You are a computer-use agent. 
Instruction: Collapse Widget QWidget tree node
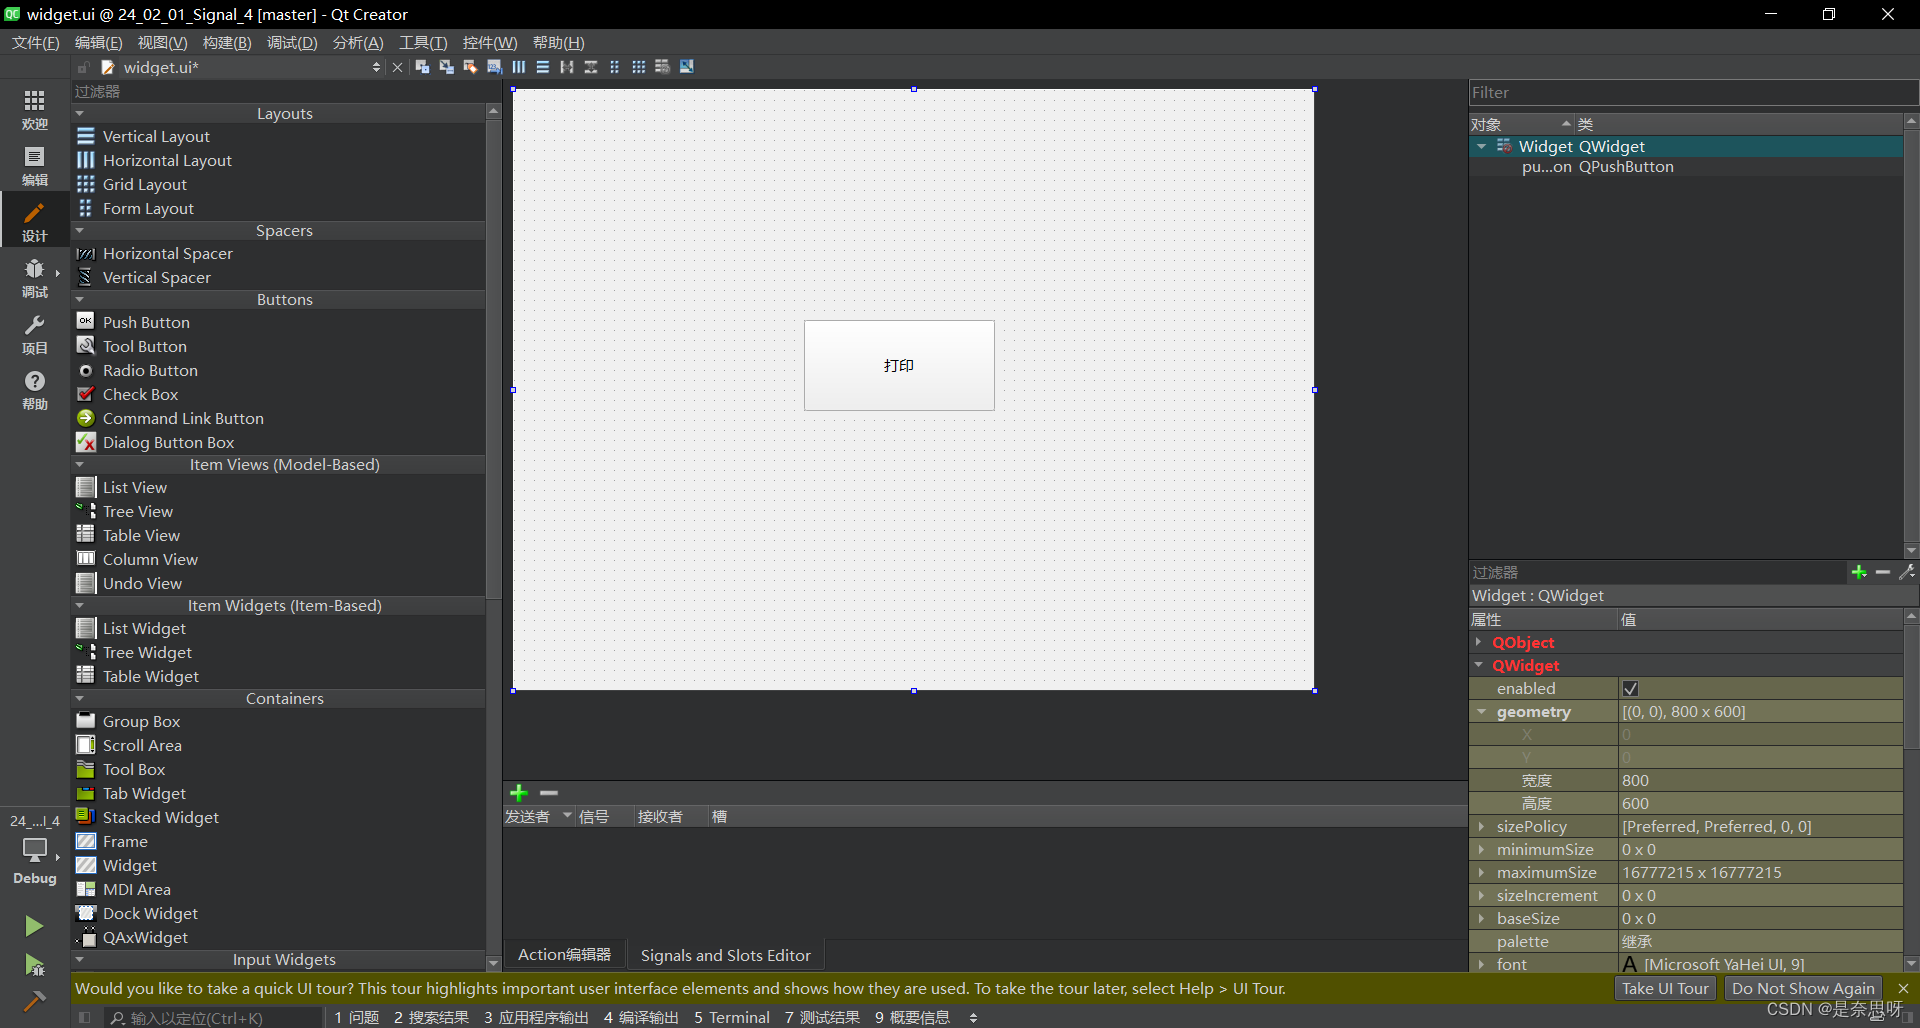point(1481,147)
